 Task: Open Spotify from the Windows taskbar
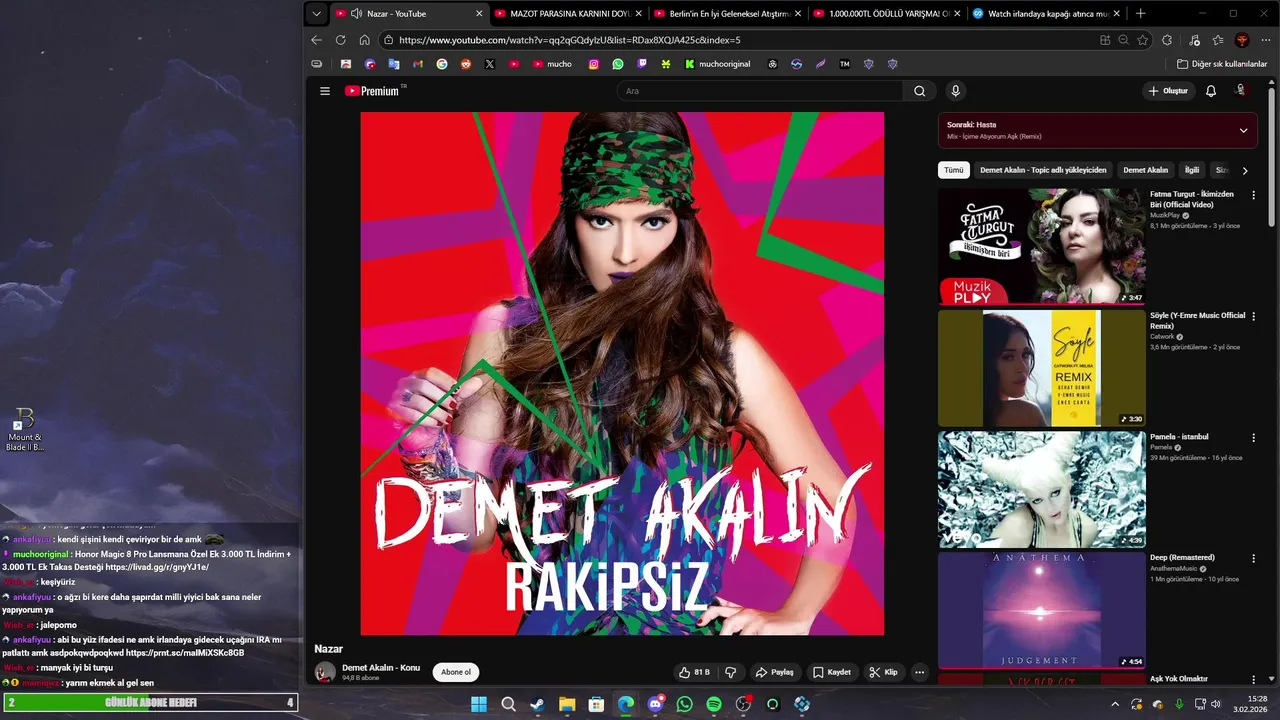coord(714,704)
